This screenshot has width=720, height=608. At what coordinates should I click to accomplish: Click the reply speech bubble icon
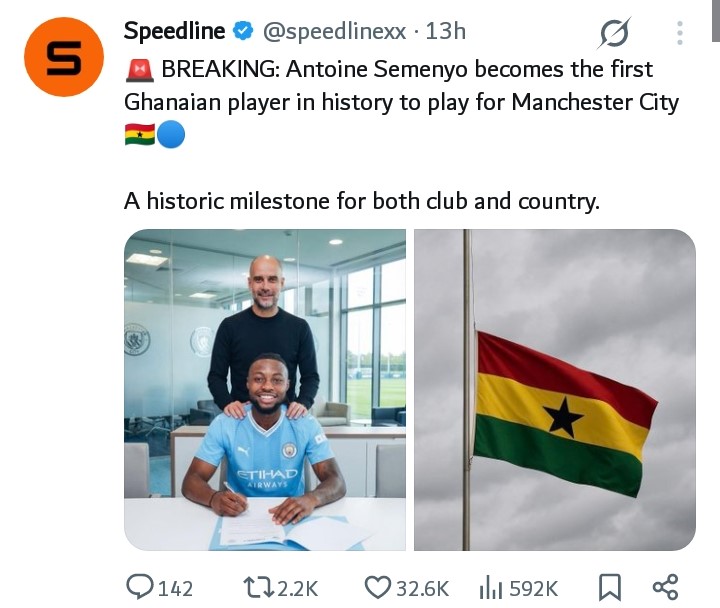[x=139, y=587]
